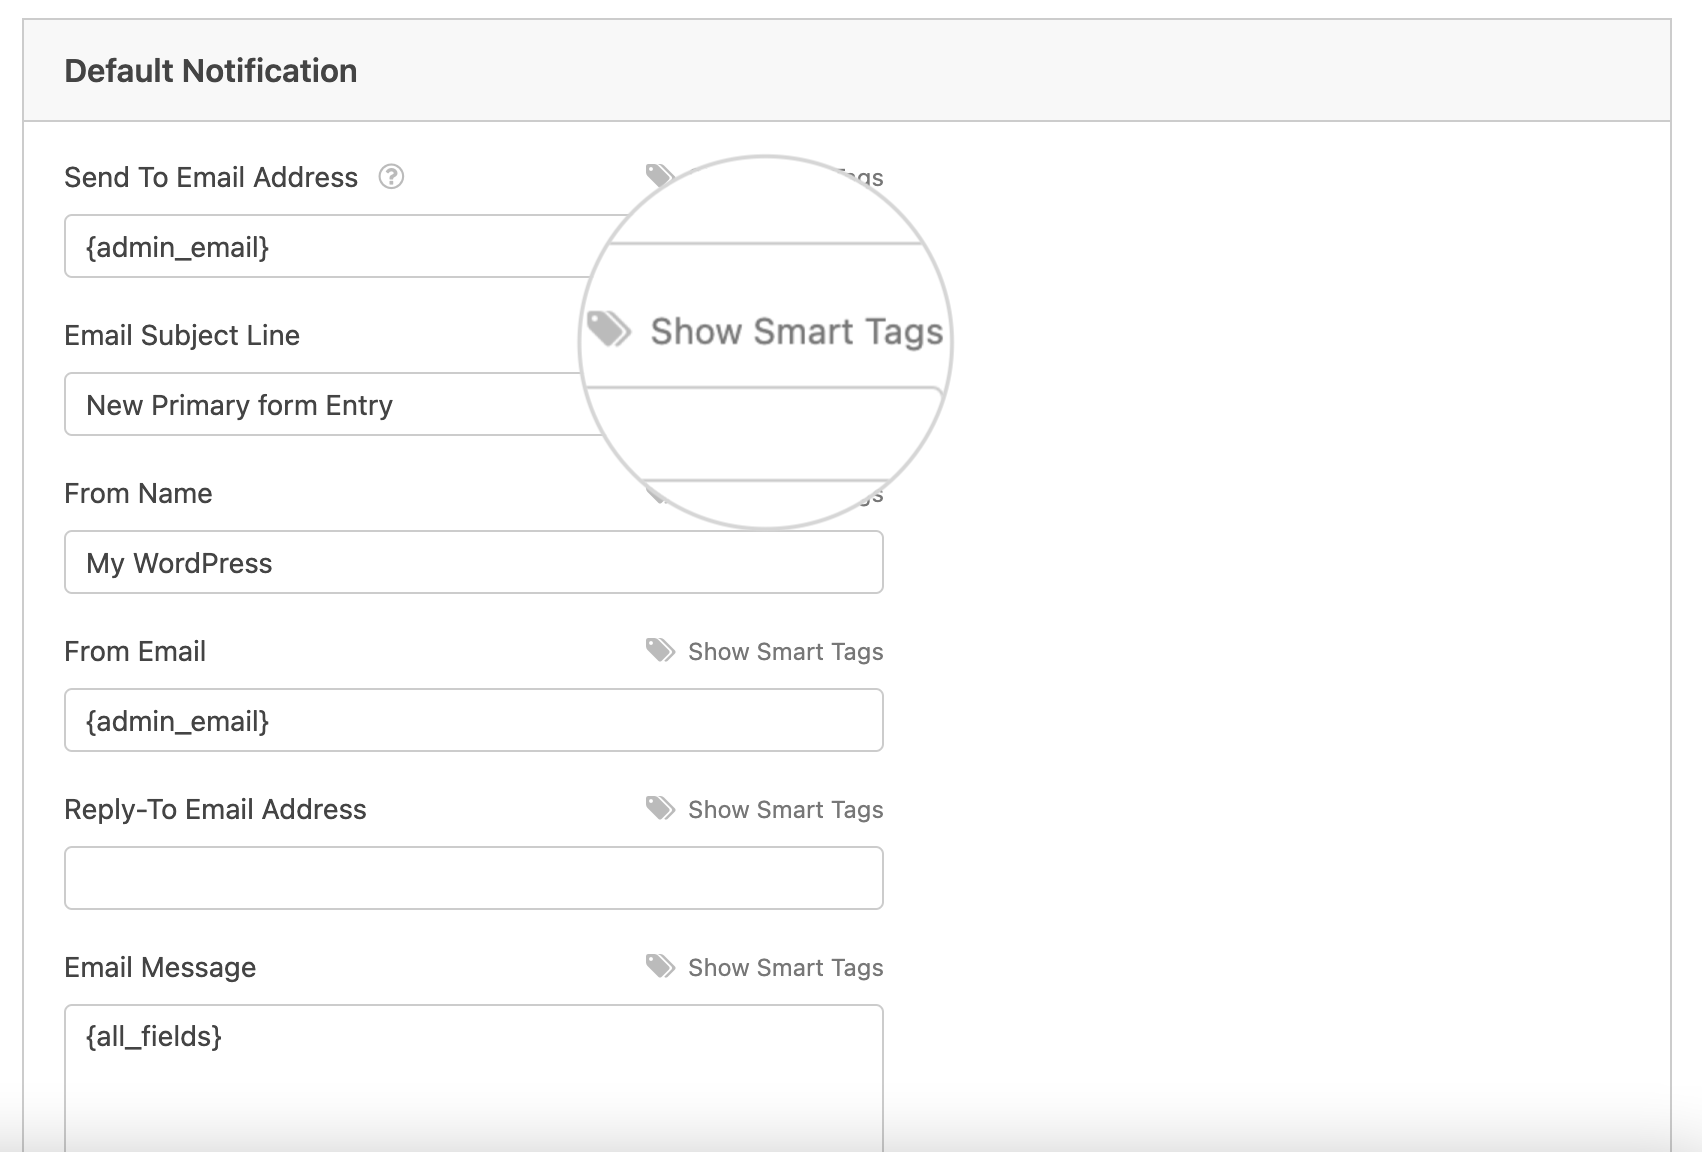Click the Email Subject Line label

pos(182,335)
